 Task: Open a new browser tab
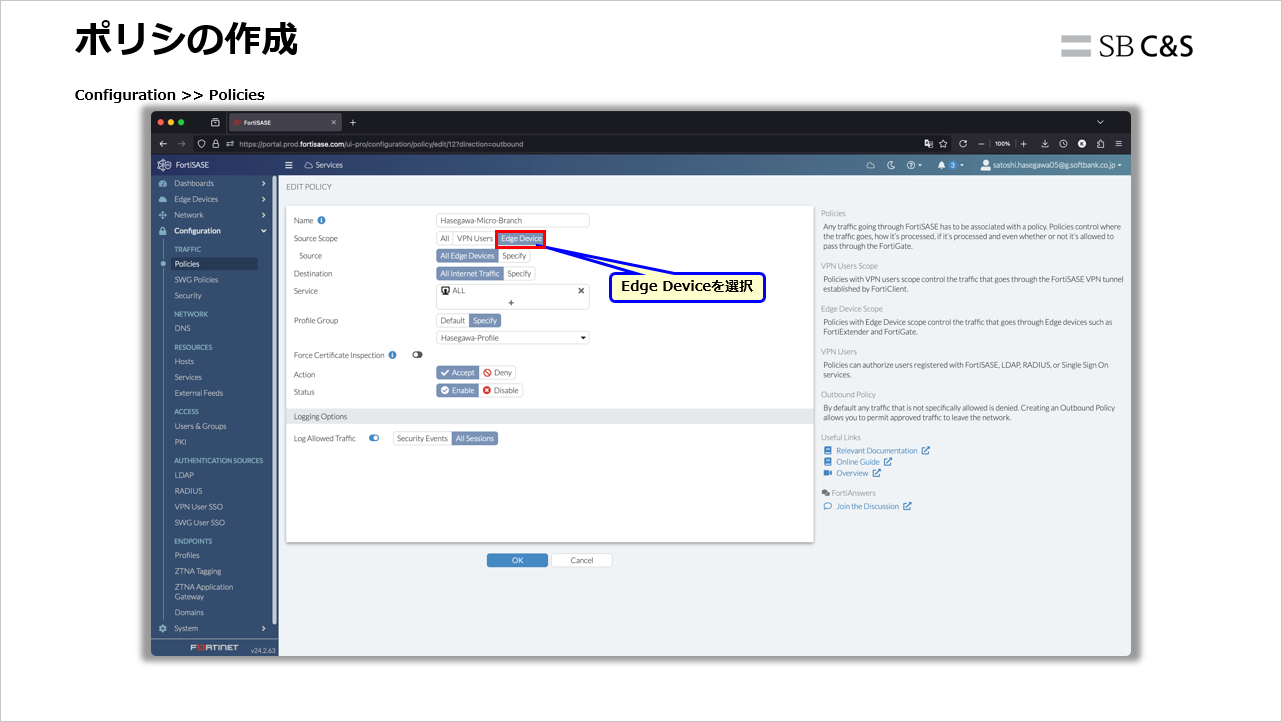click(353, 122)
